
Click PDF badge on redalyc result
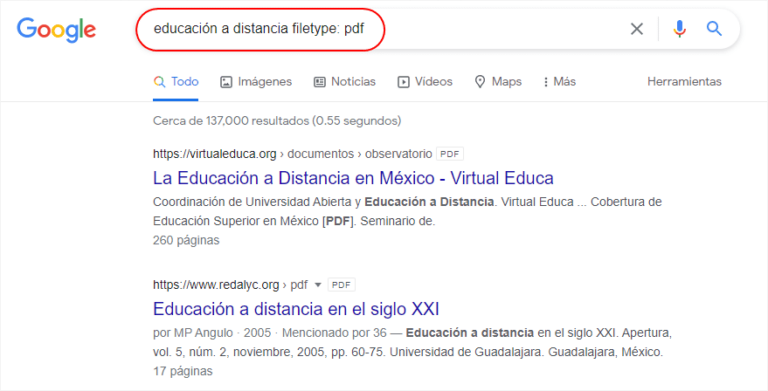341,285
